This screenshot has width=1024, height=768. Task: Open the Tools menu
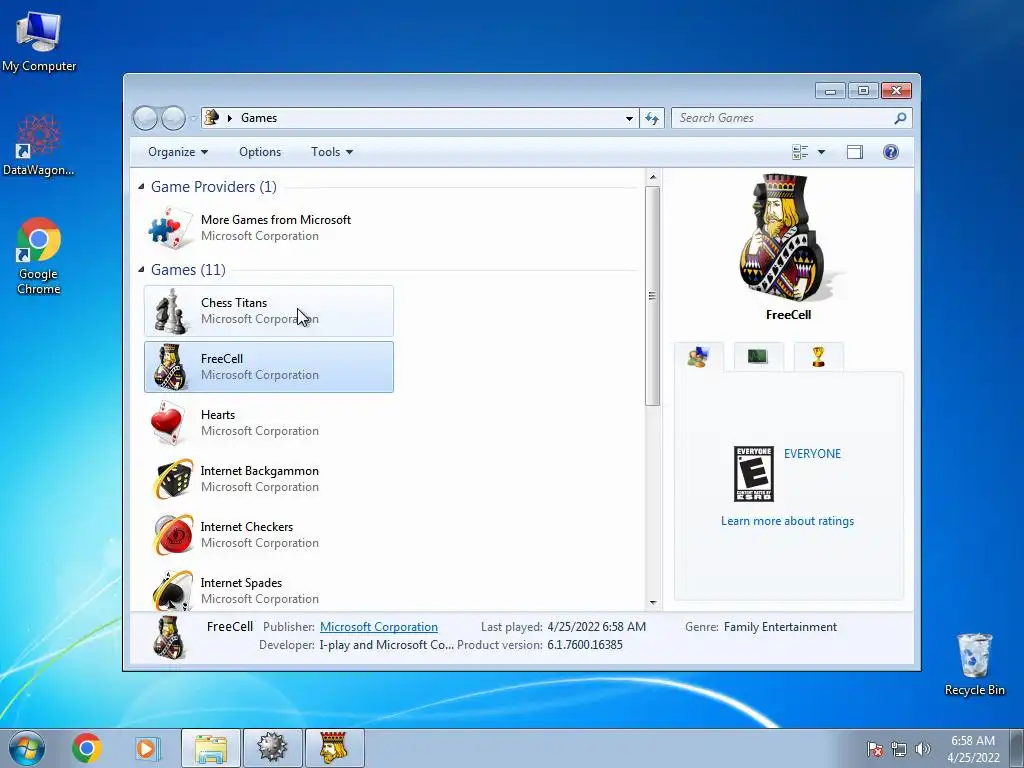coord(332,152)
